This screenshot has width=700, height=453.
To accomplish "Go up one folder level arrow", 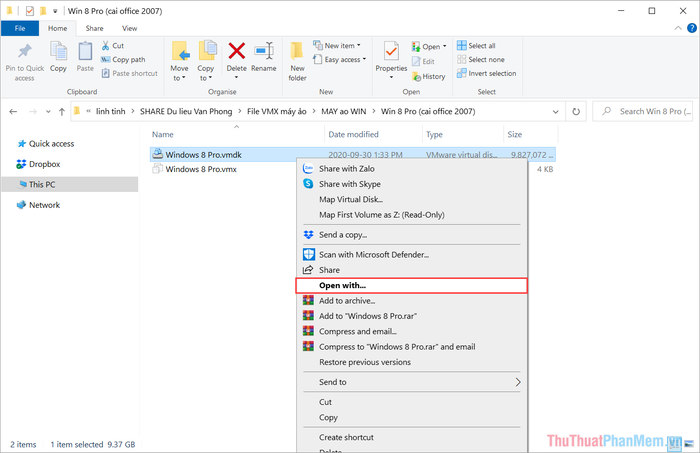I will 62,112.
